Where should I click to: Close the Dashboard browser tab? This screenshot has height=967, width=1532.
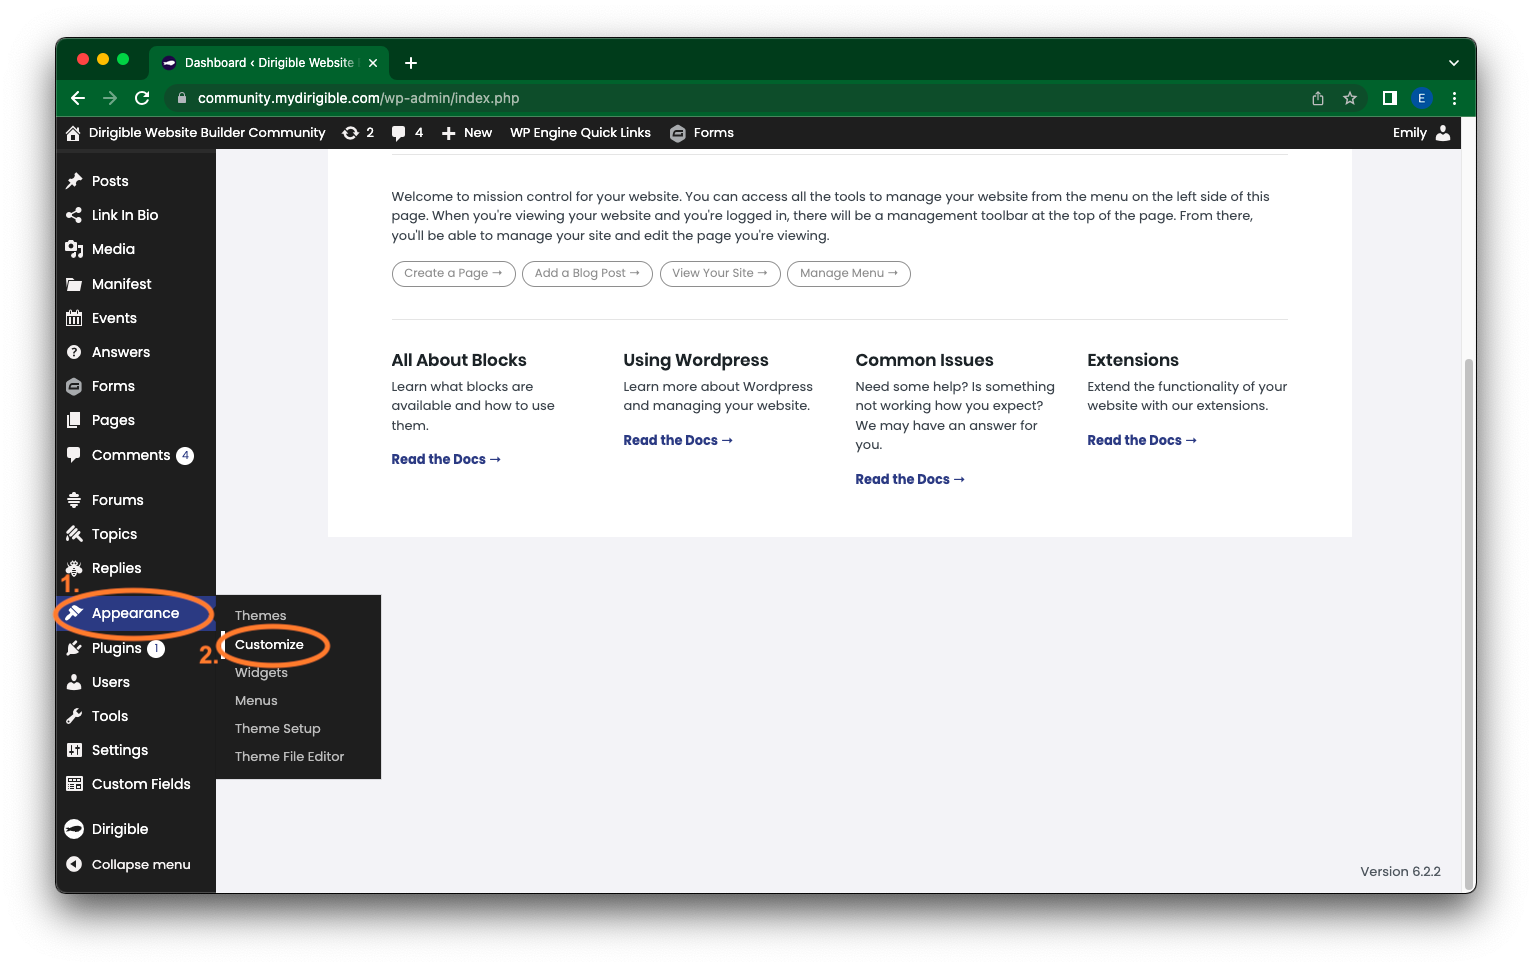(x=373, y=63)
